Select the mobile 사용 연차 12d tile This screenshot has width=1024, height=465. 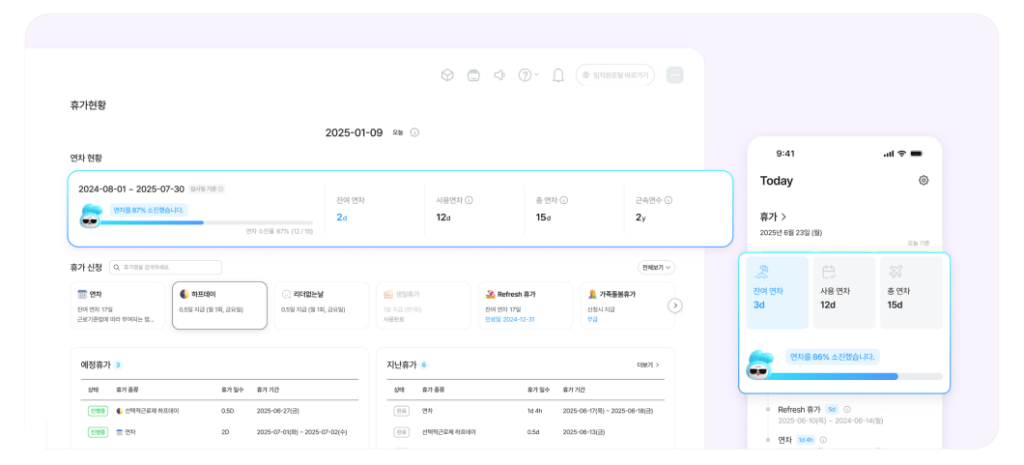click(844, 293)
